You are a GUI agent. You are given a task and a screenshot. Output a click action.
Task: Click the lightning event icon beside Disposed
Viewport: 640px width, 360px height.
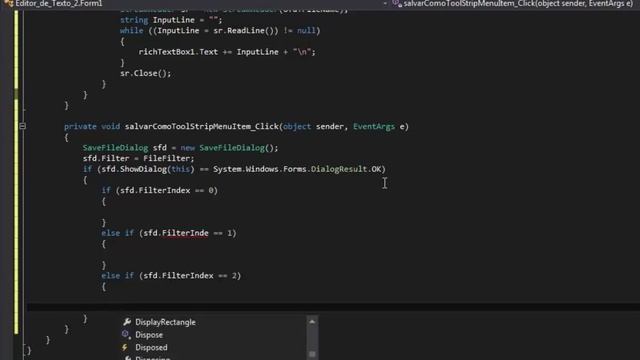[x=125, y=347]
